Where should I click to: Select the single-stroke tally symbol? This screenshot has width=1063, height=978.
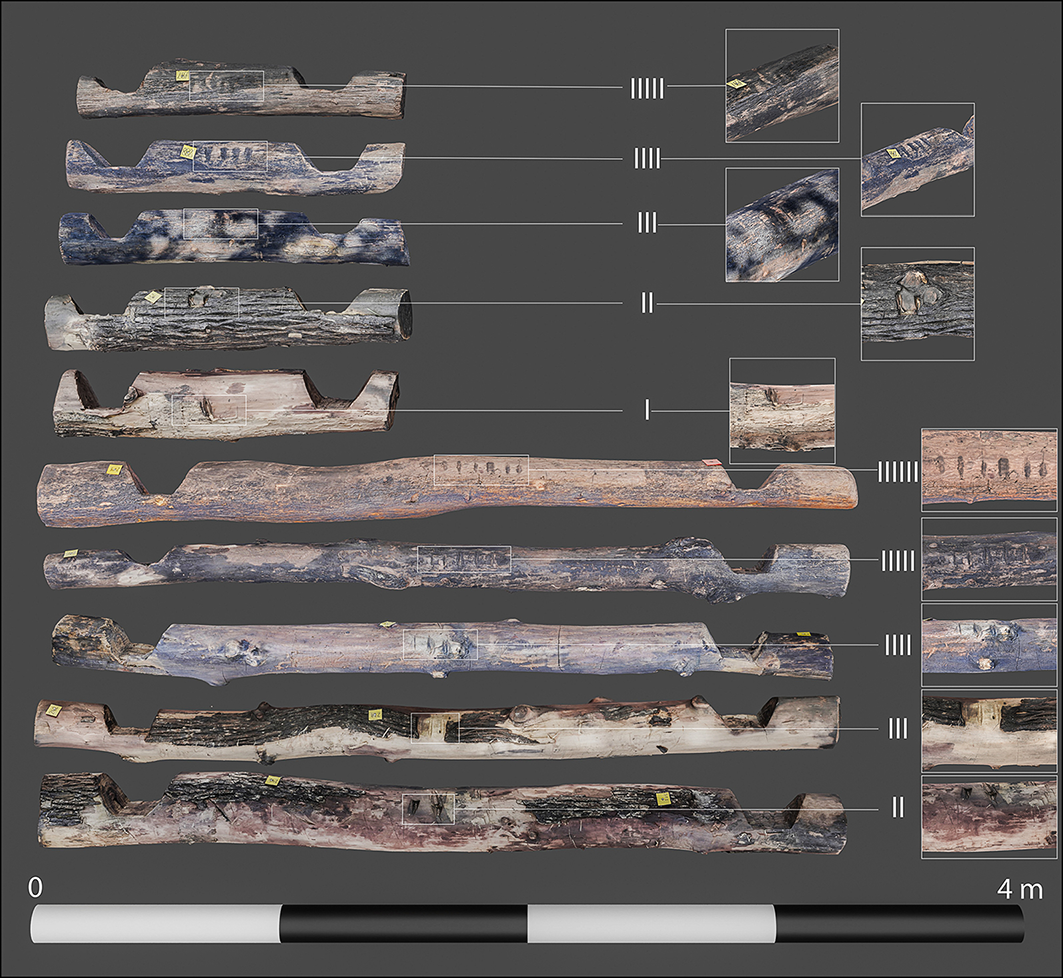pos(647,410)
